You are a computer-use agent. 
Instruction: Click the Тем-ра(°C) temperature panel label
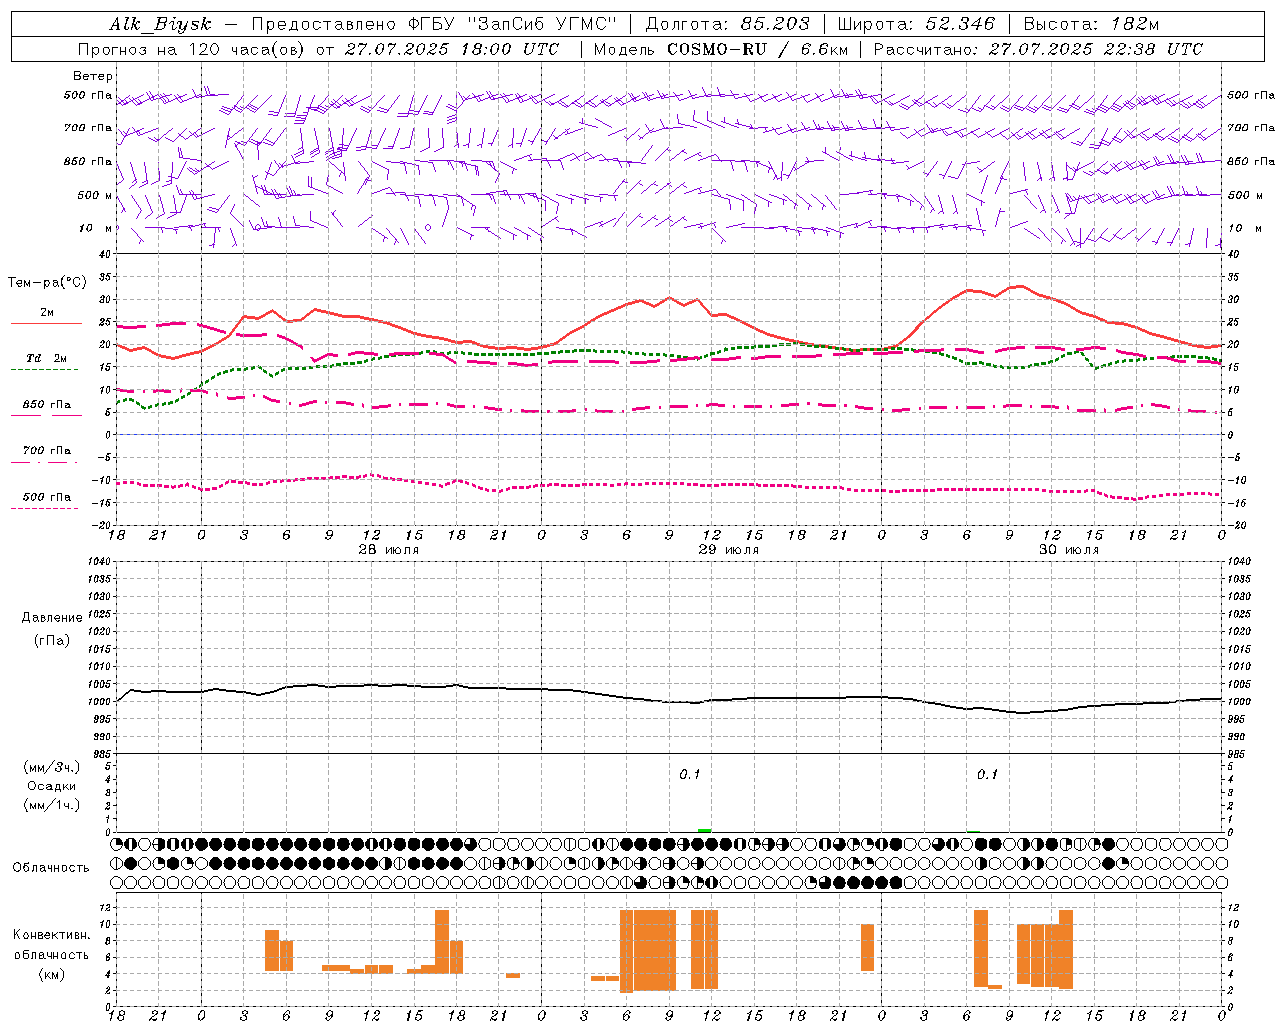point(47,283)
